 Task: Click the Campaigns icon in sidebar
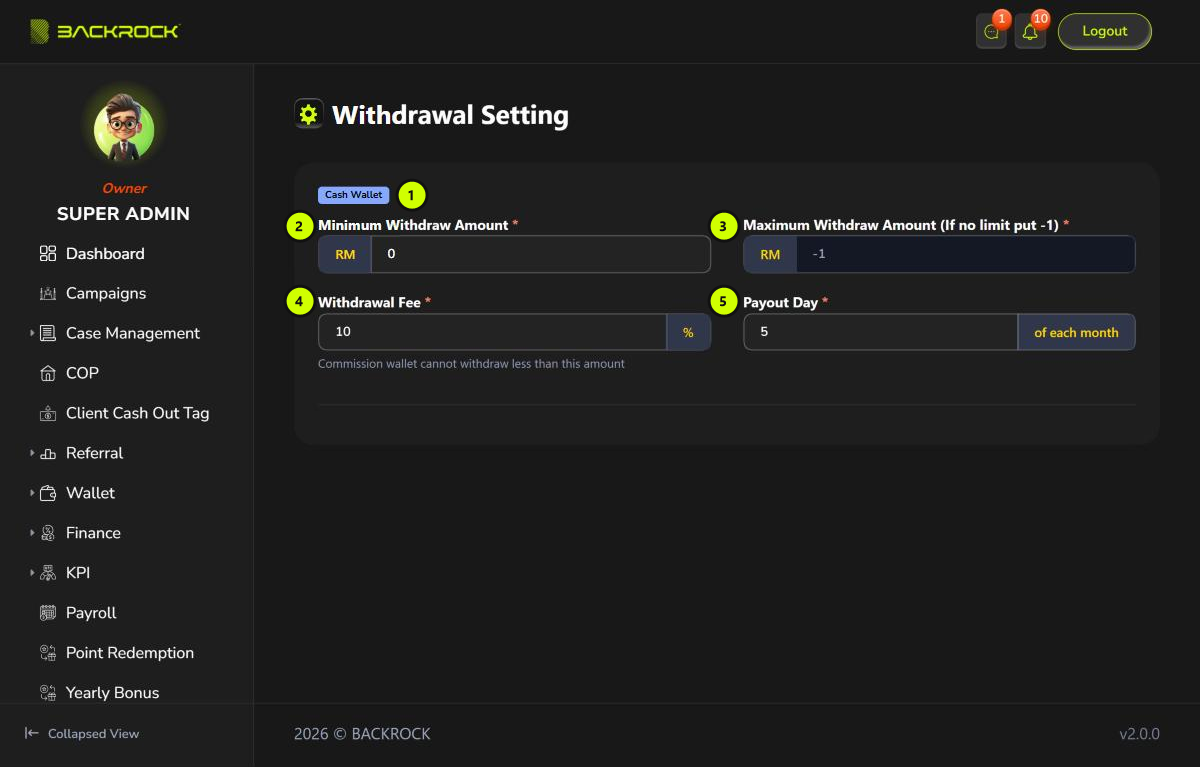48,294
